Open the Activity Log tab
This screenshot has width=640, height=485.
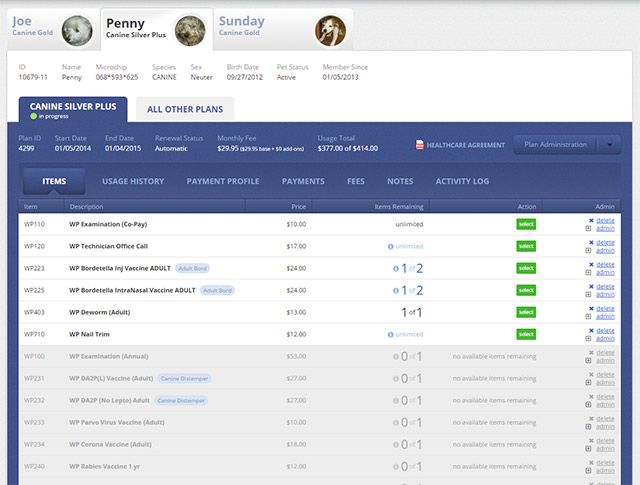pyautogui.click(x=462, y=181)
